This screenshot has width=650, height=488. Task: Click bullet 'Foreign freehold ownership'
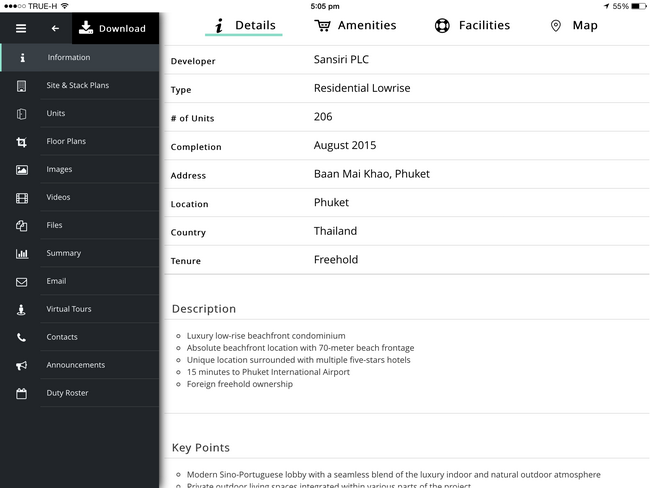click(x=240, y=384)
